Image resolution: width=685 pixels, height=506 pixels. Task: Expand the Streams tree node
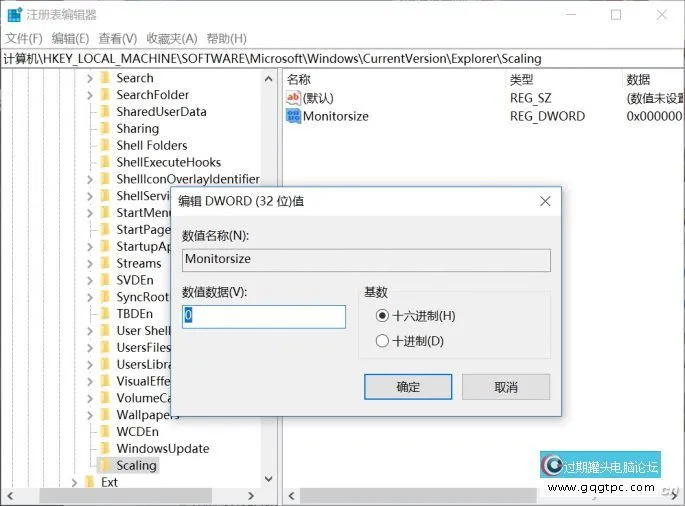[x=90, y=264]
